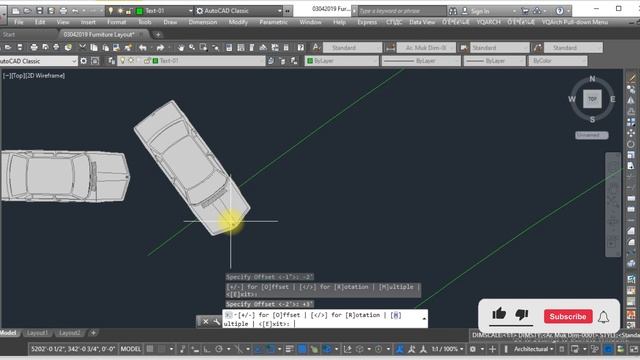Open the Text-01 layer dropdown in Layers toolbar
Viewport: 640px width, 360px height.
[x=191, y=61]
